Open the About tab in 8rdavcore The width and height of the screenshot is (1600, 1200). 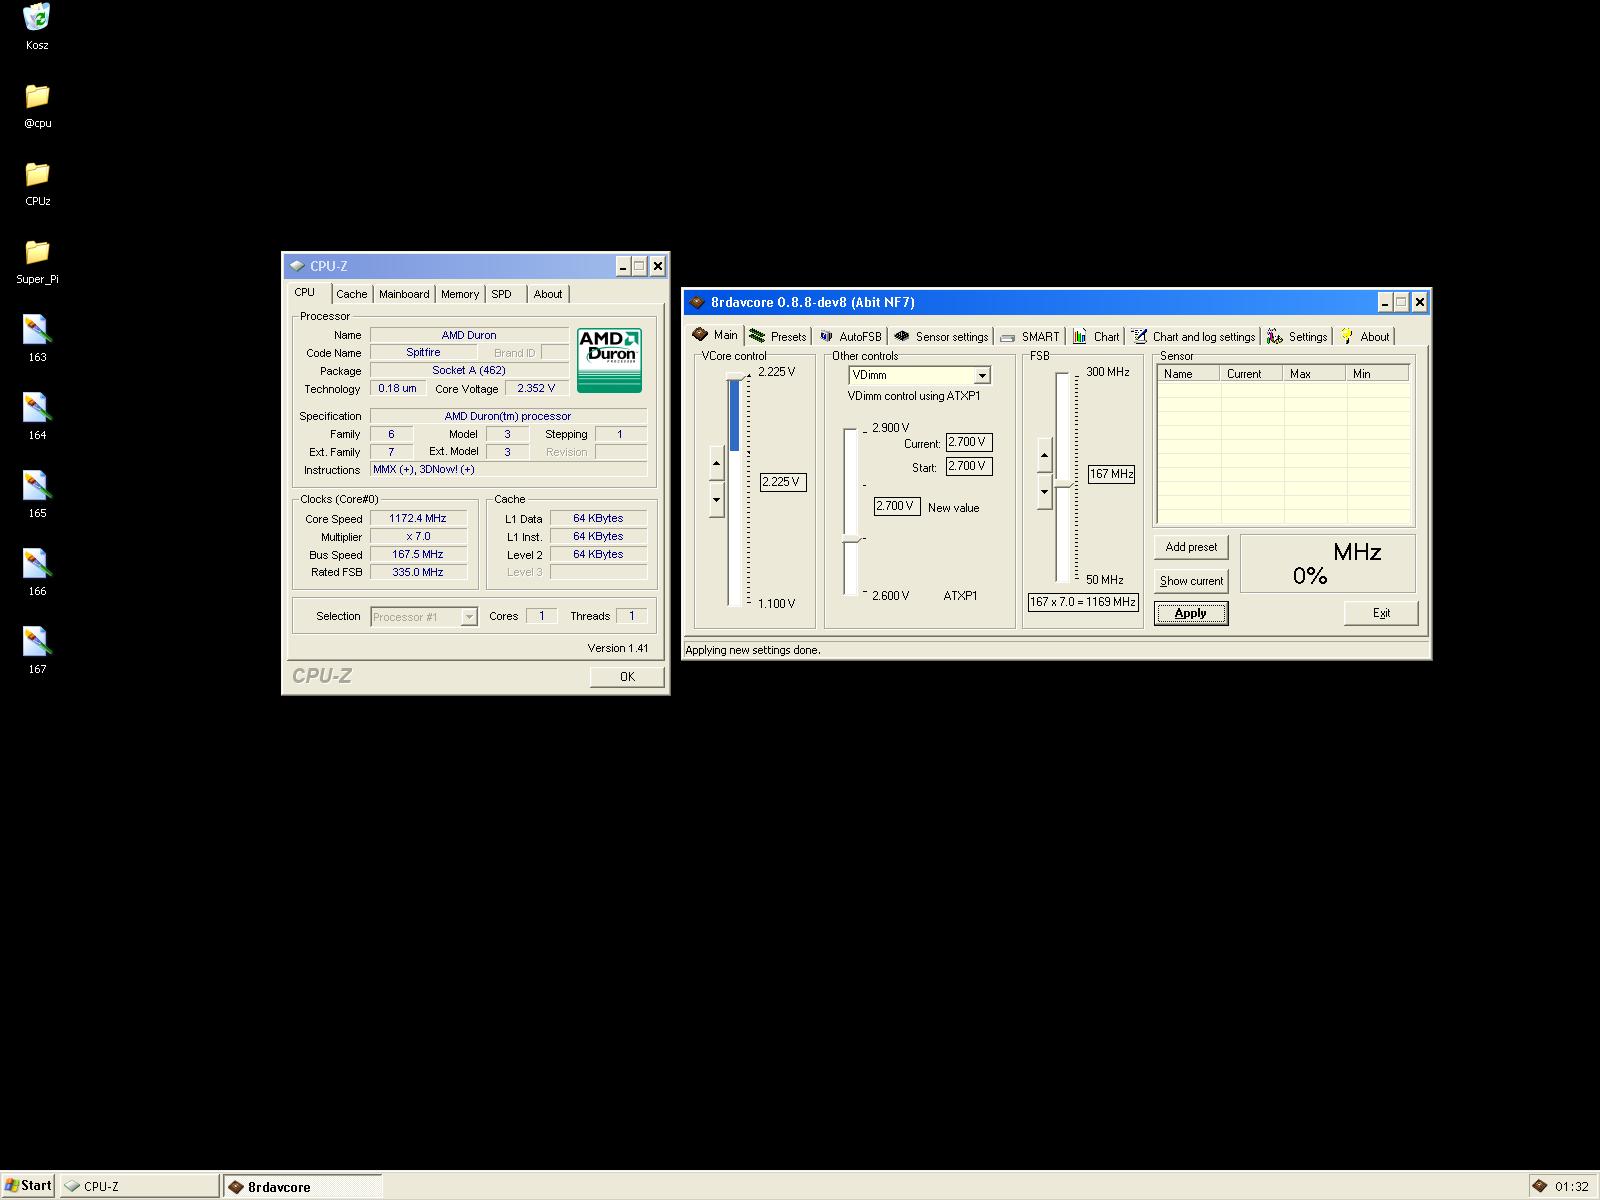click(x=1365, y=337)
